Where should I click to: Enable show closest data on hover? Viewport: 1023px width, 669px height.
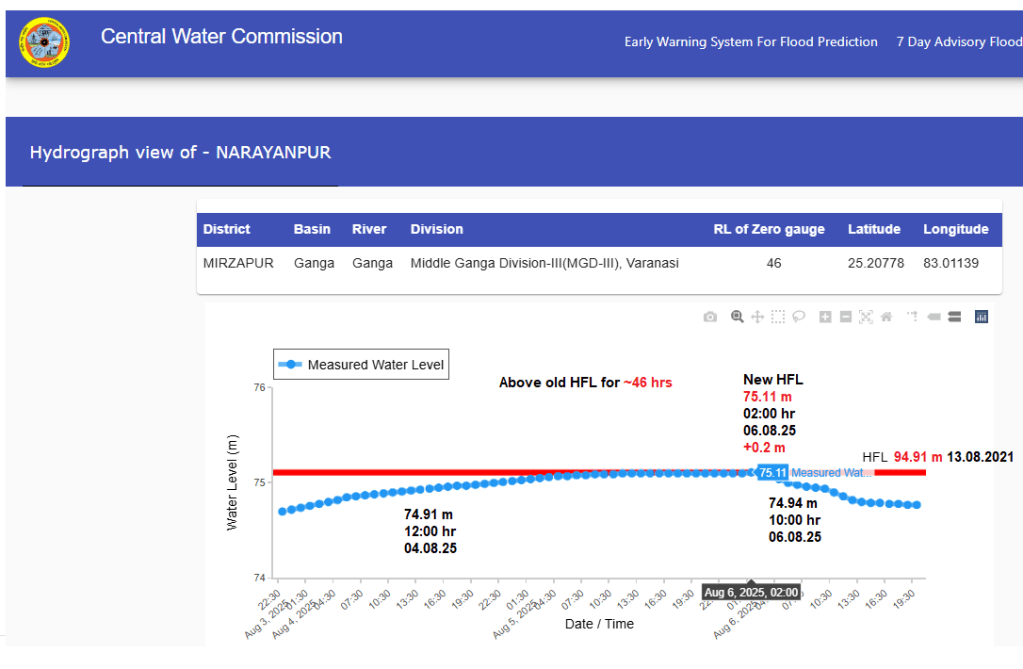[933, 317]
